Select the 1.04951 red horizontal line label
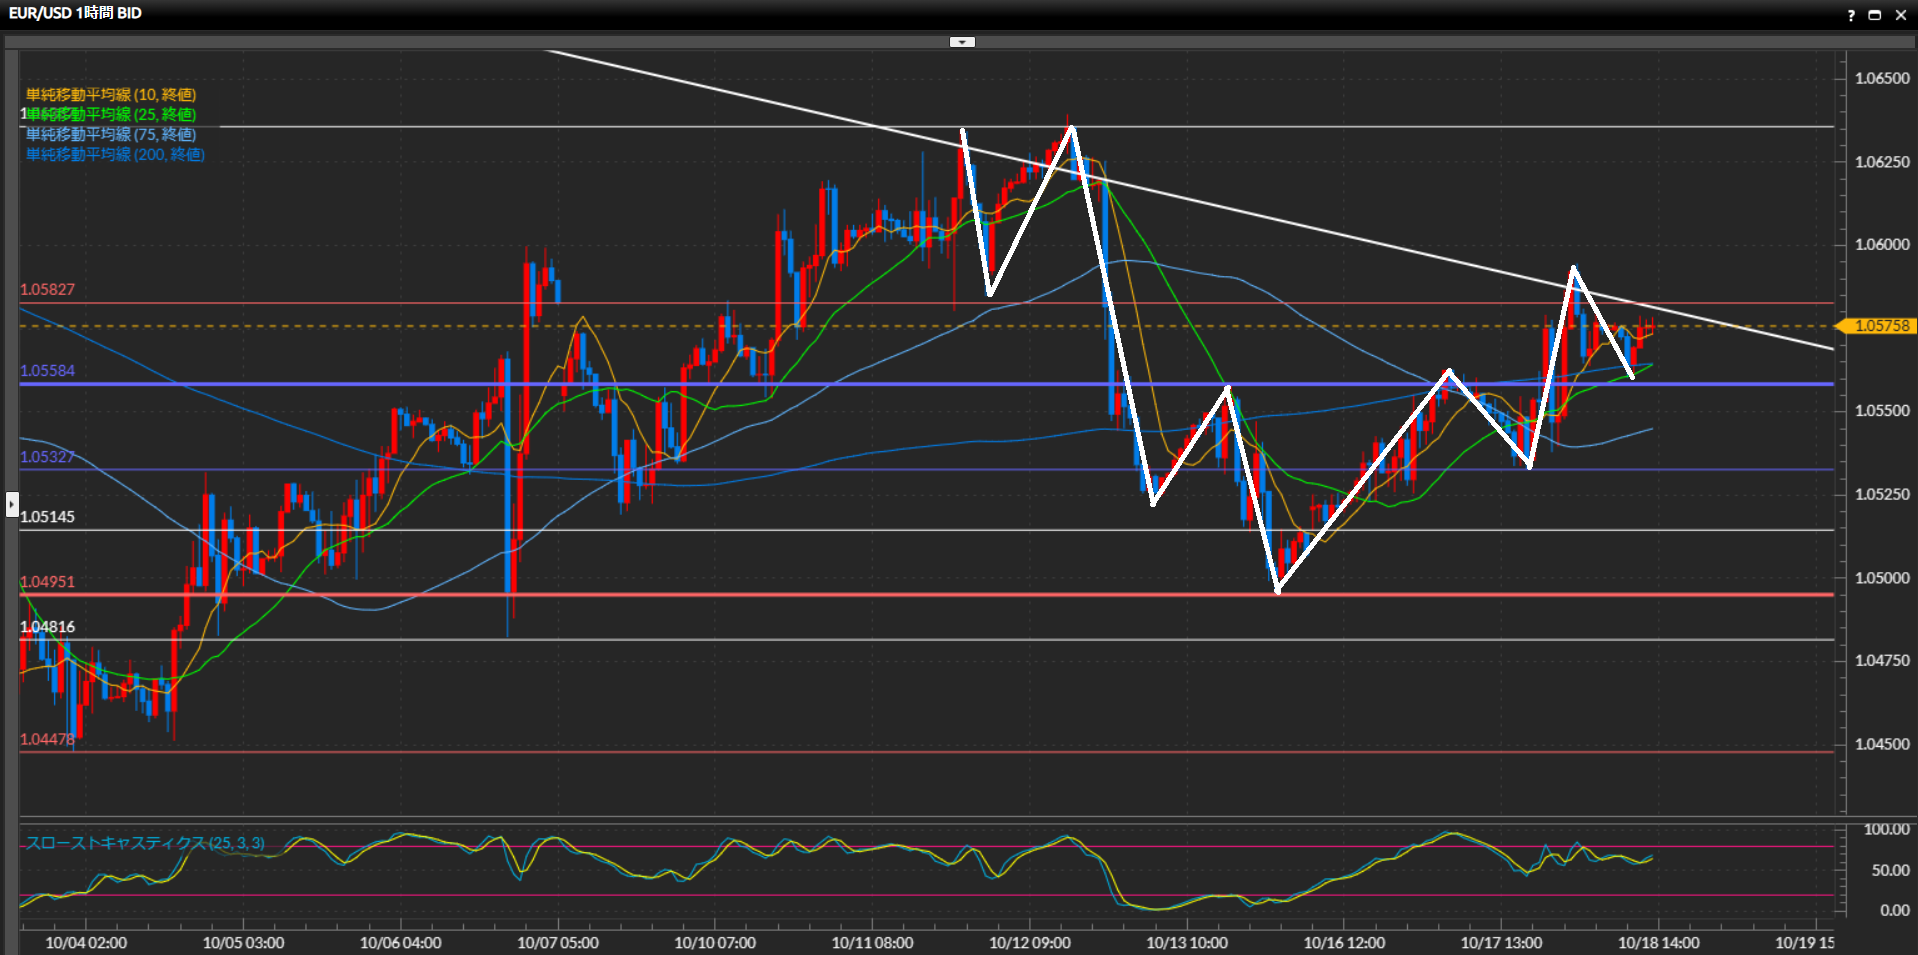Screen dimensions: 1918x955 coord(47,582)
